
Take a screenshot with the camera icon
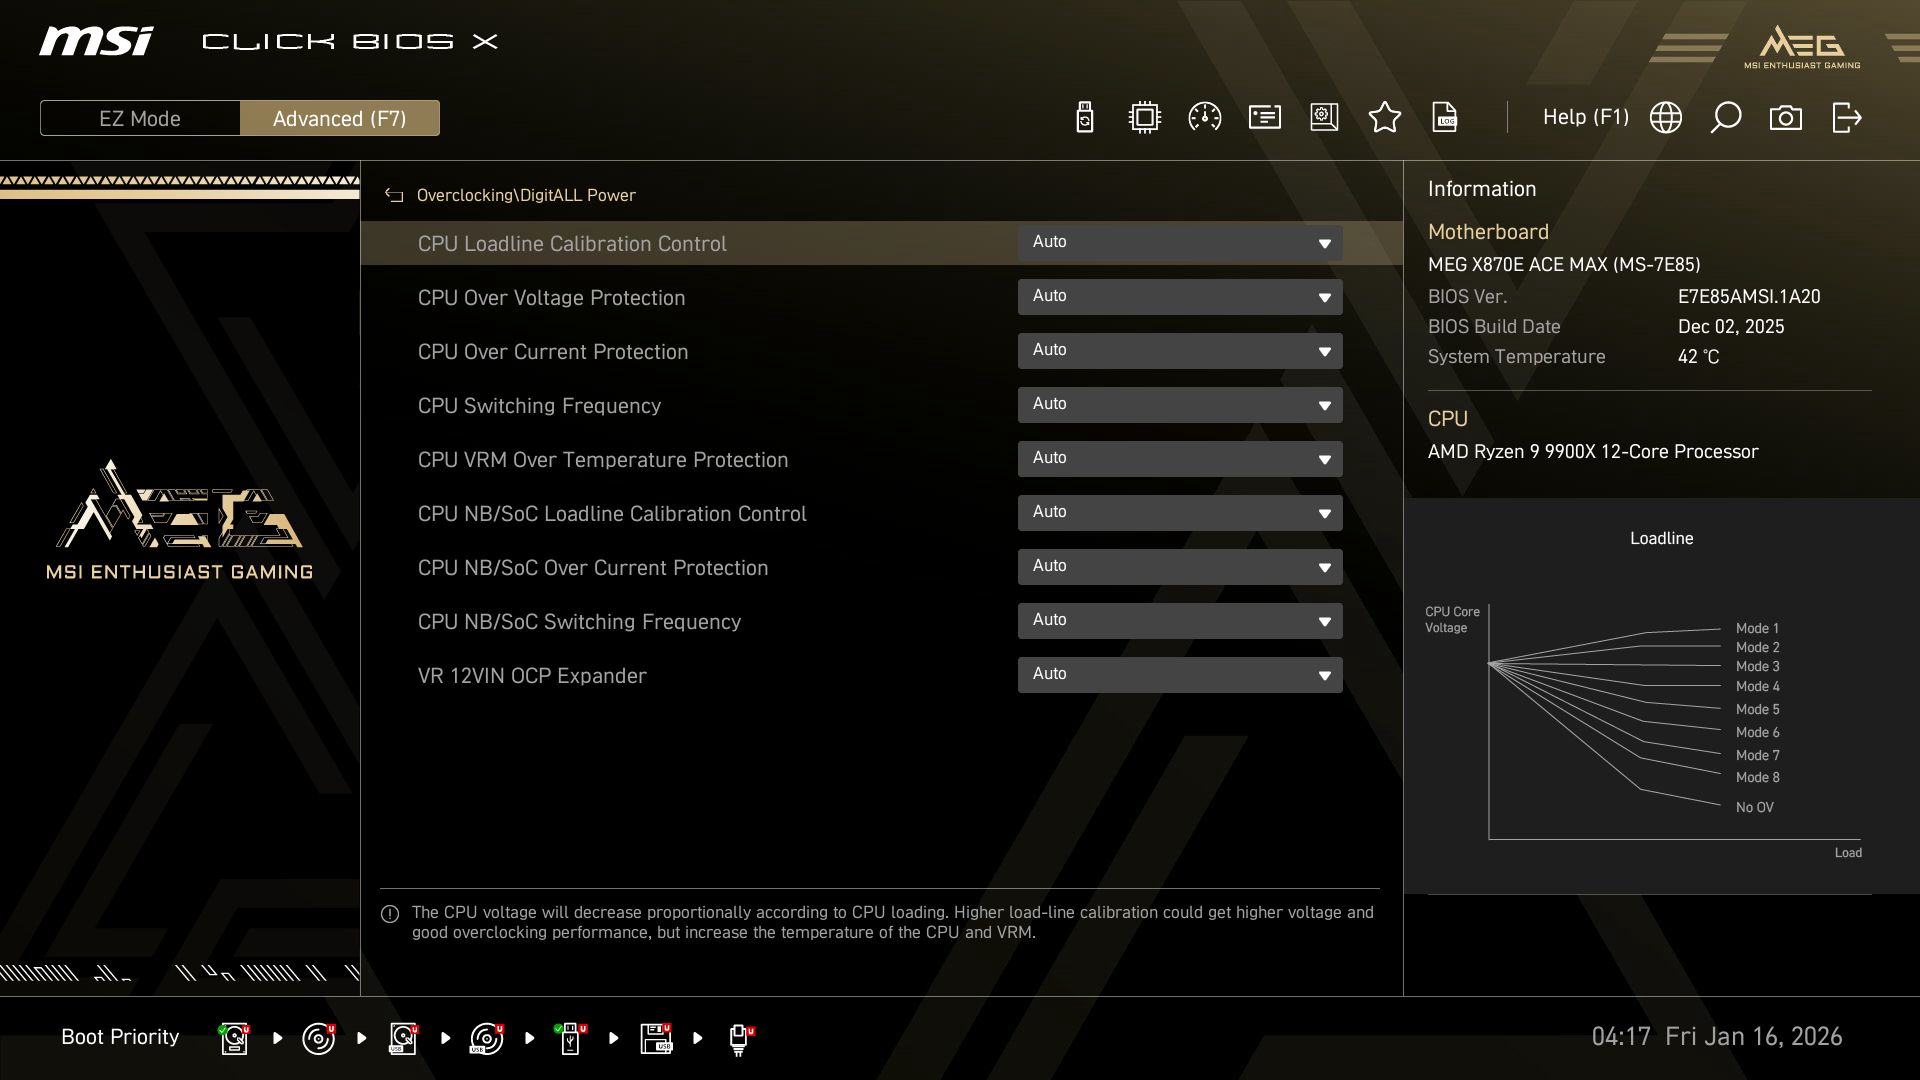[1786, 117]
